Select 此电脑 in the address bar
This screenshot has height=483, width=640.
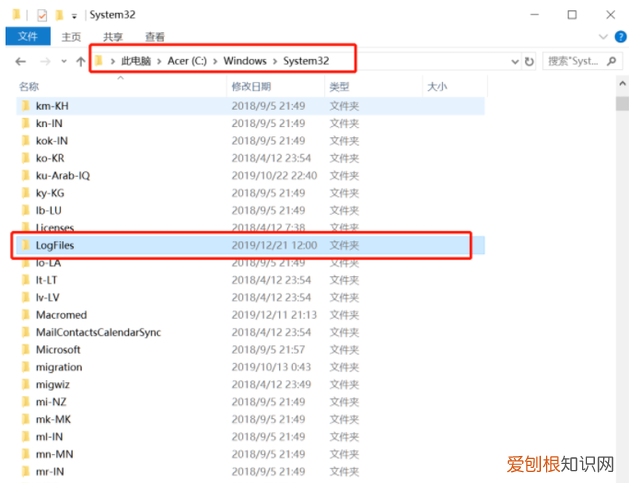136,61
